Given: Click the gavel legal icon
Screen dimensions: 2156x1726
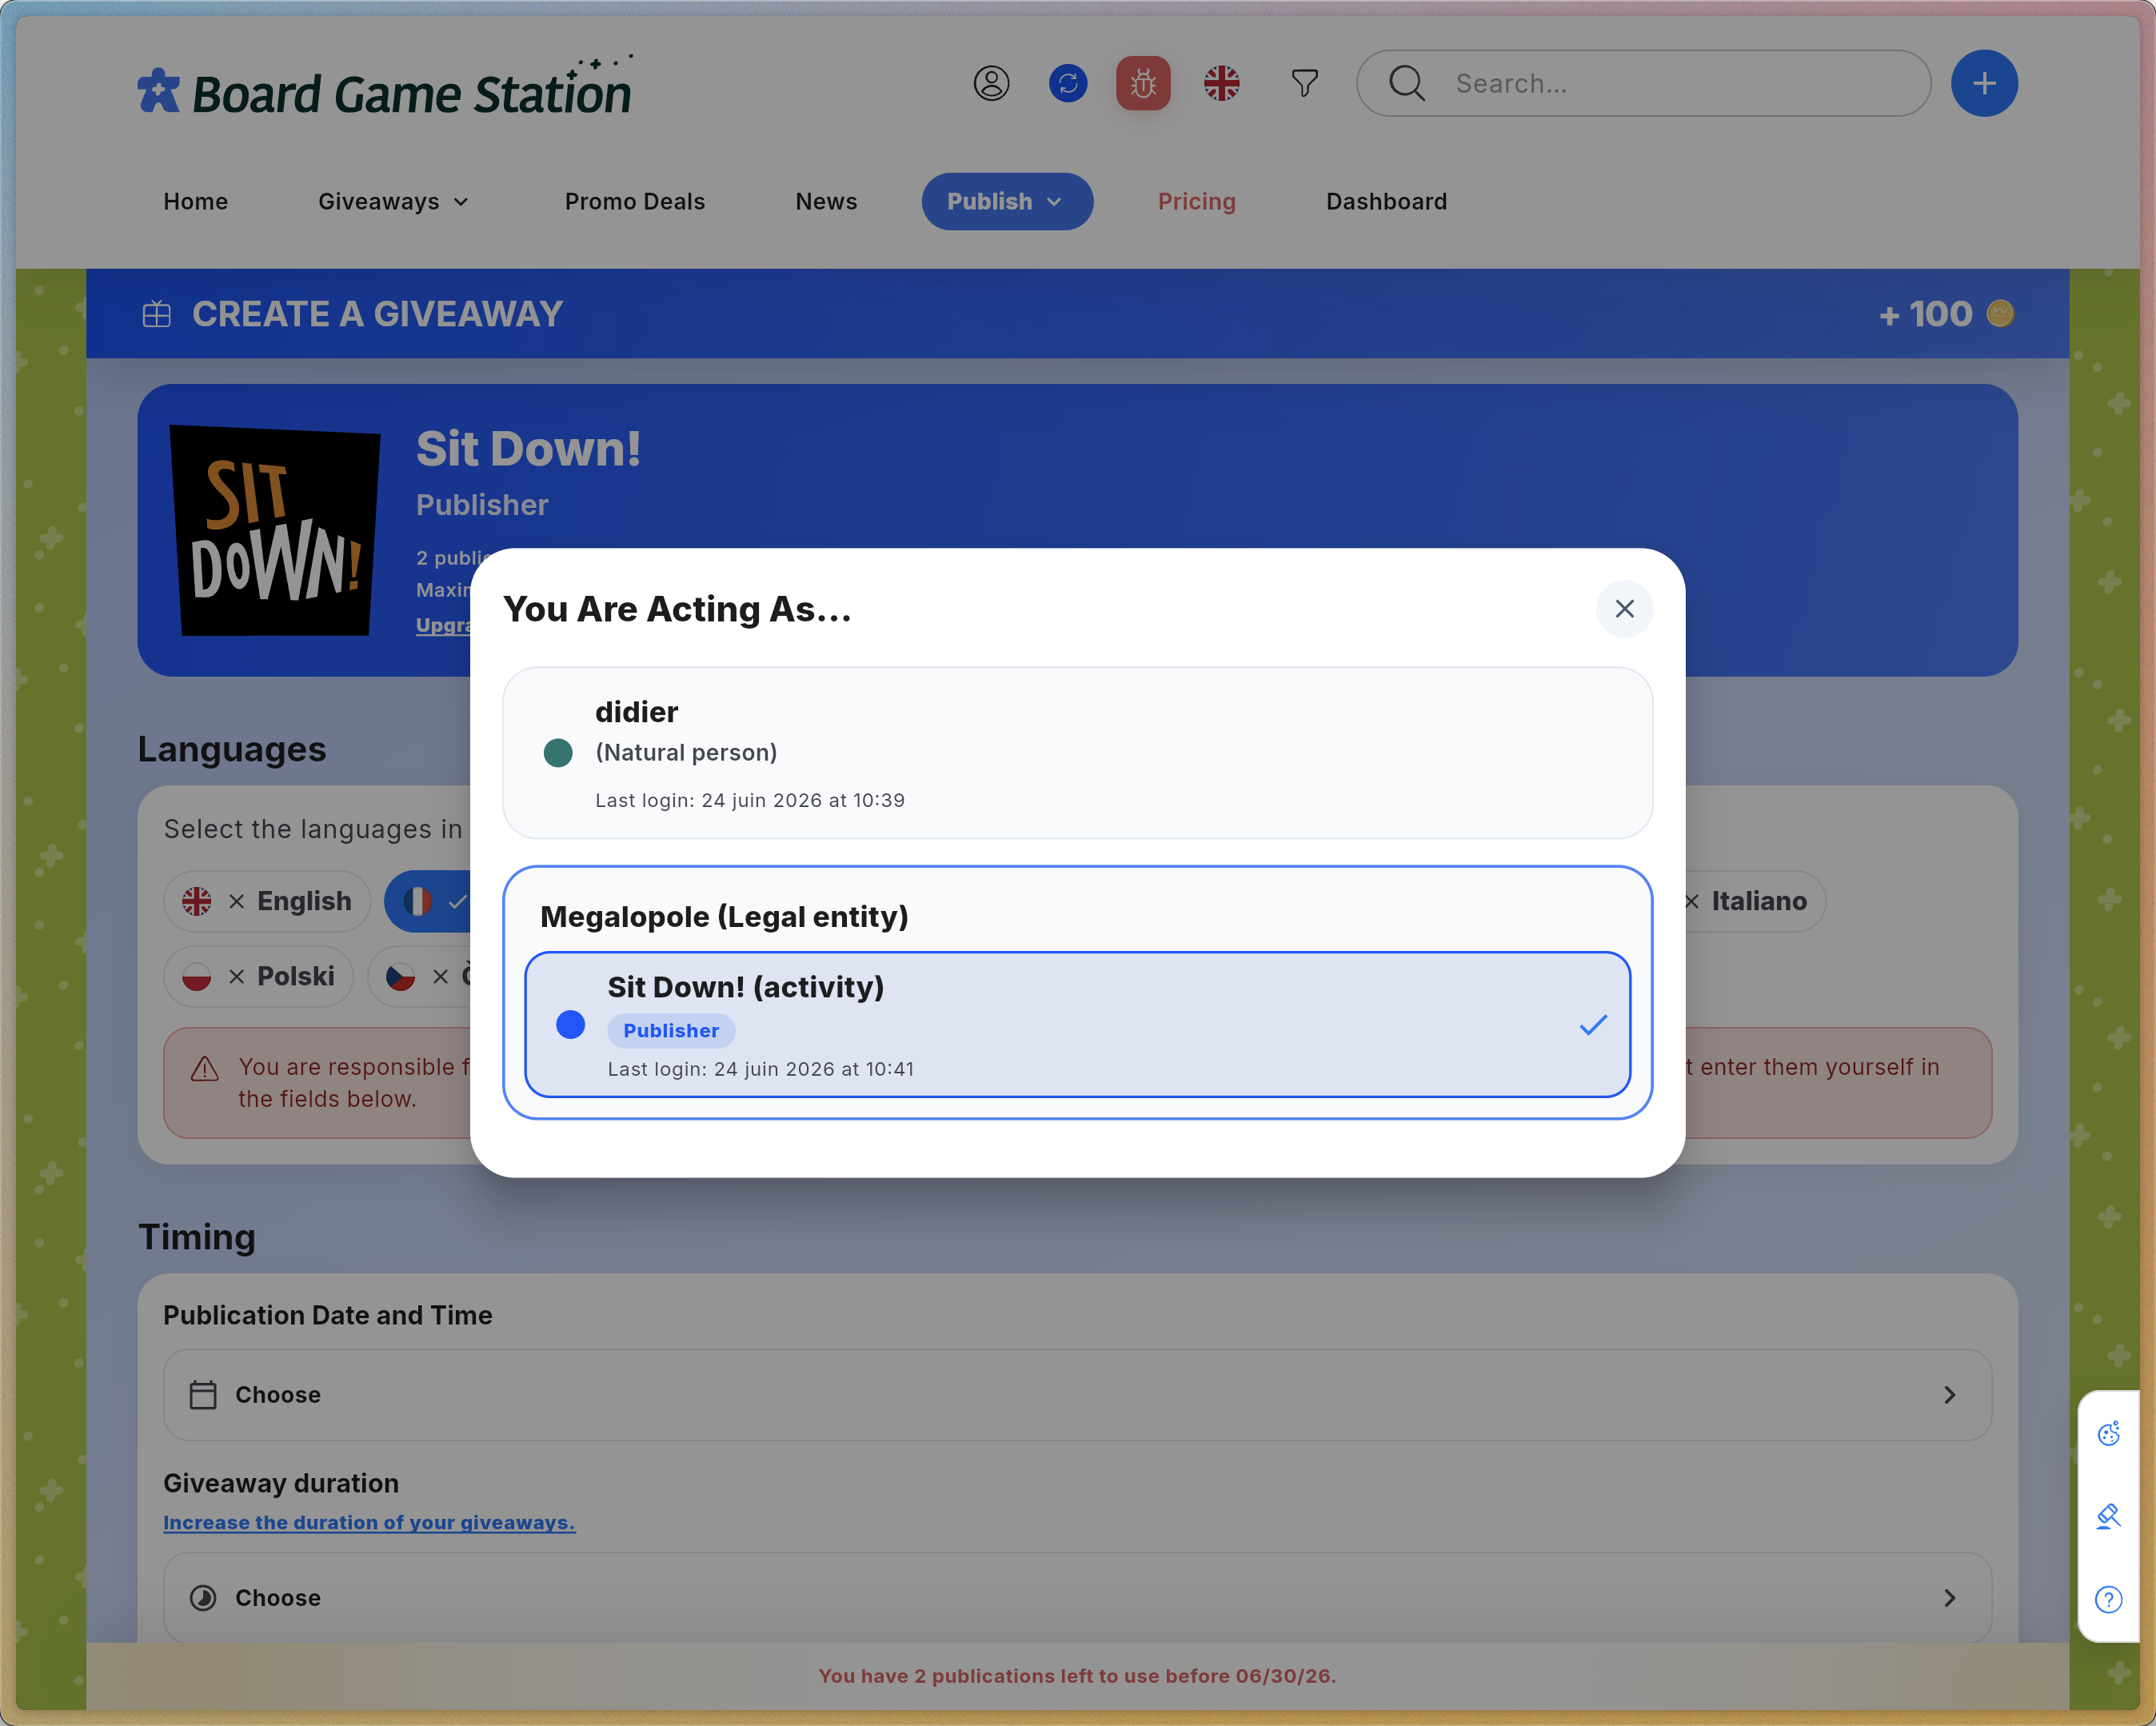Looking at the screenshot, I should click(2109, 1516).
